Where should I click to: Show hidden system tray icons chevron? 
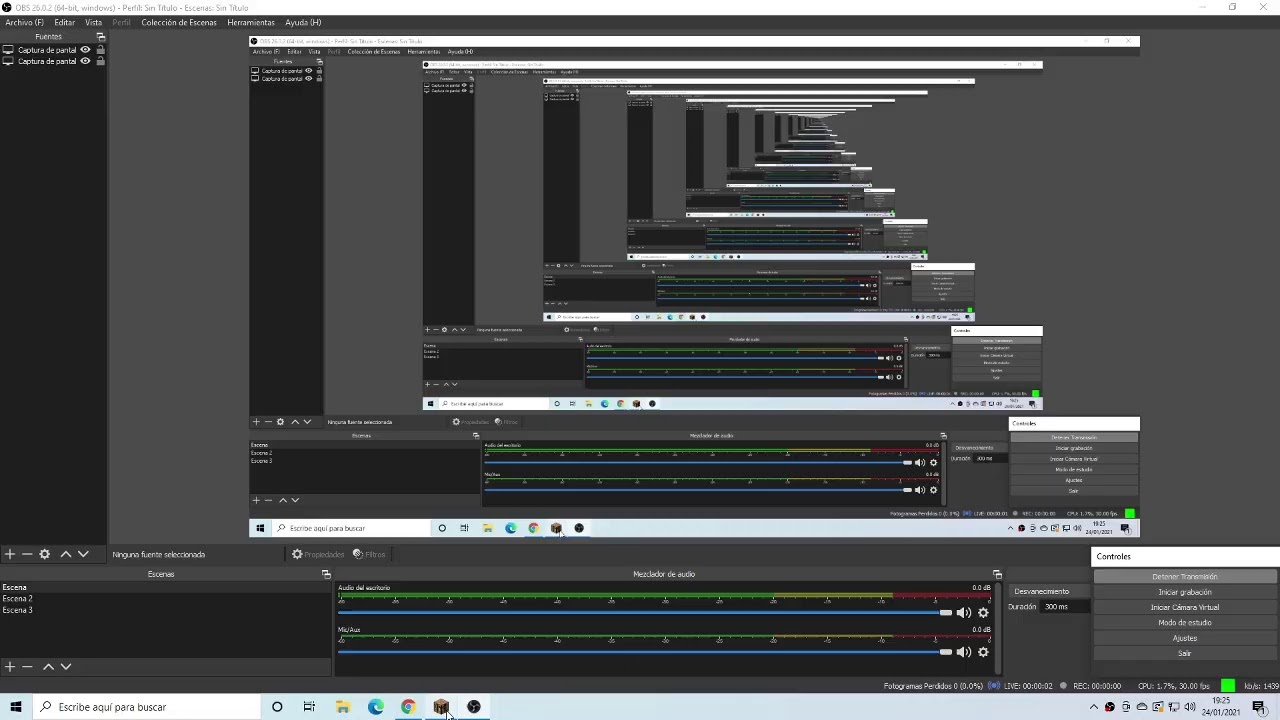(1093, 707)
